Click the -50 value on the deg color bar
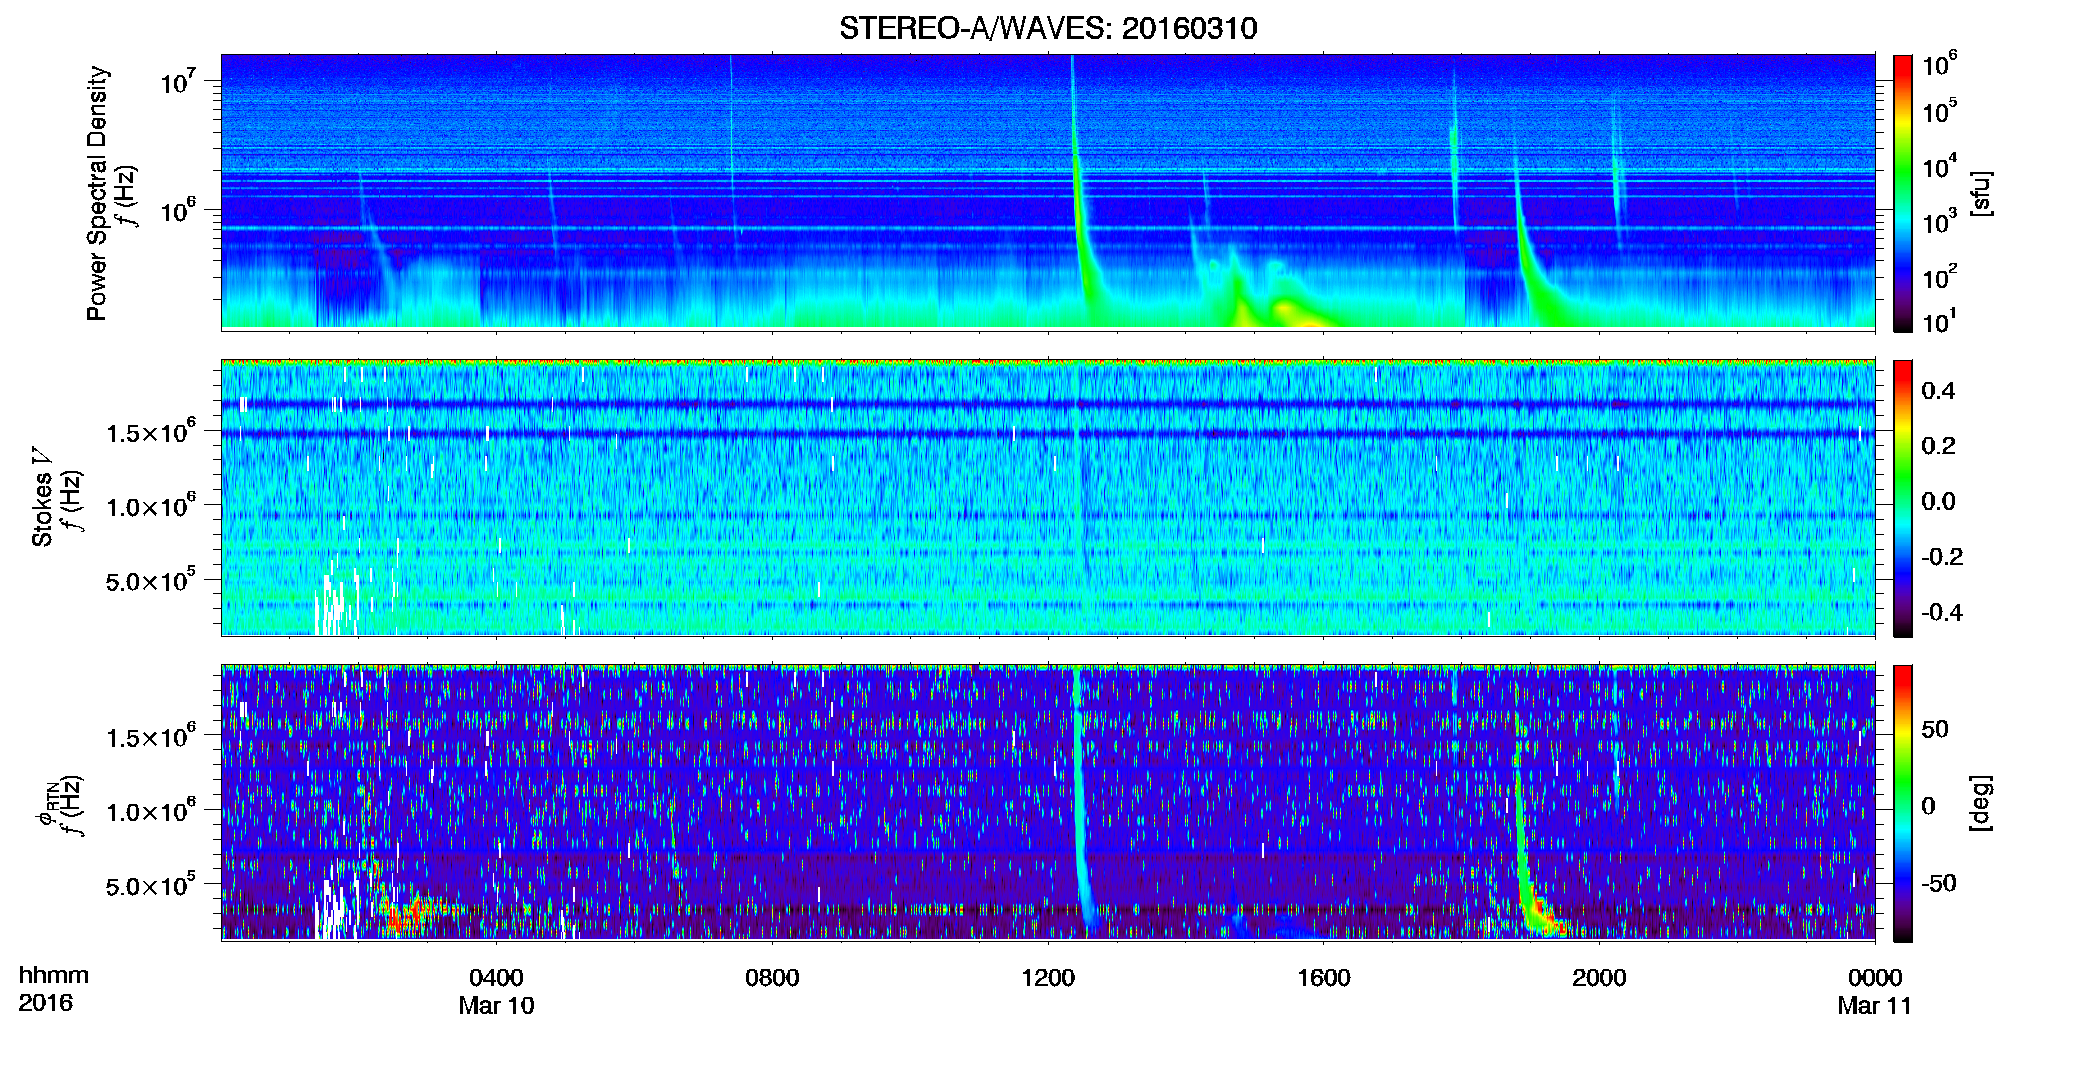 (x=1939, y=883)
